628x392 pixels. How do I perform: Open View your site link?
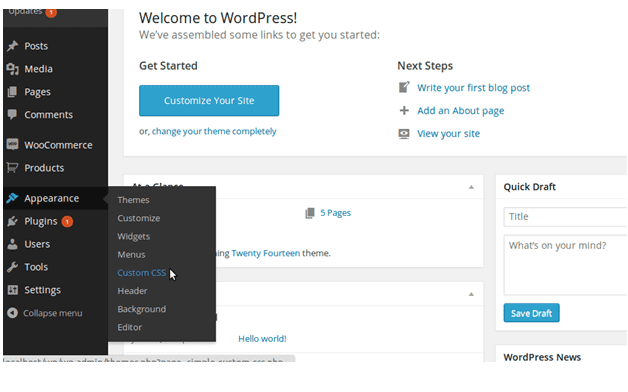[448, 134]
